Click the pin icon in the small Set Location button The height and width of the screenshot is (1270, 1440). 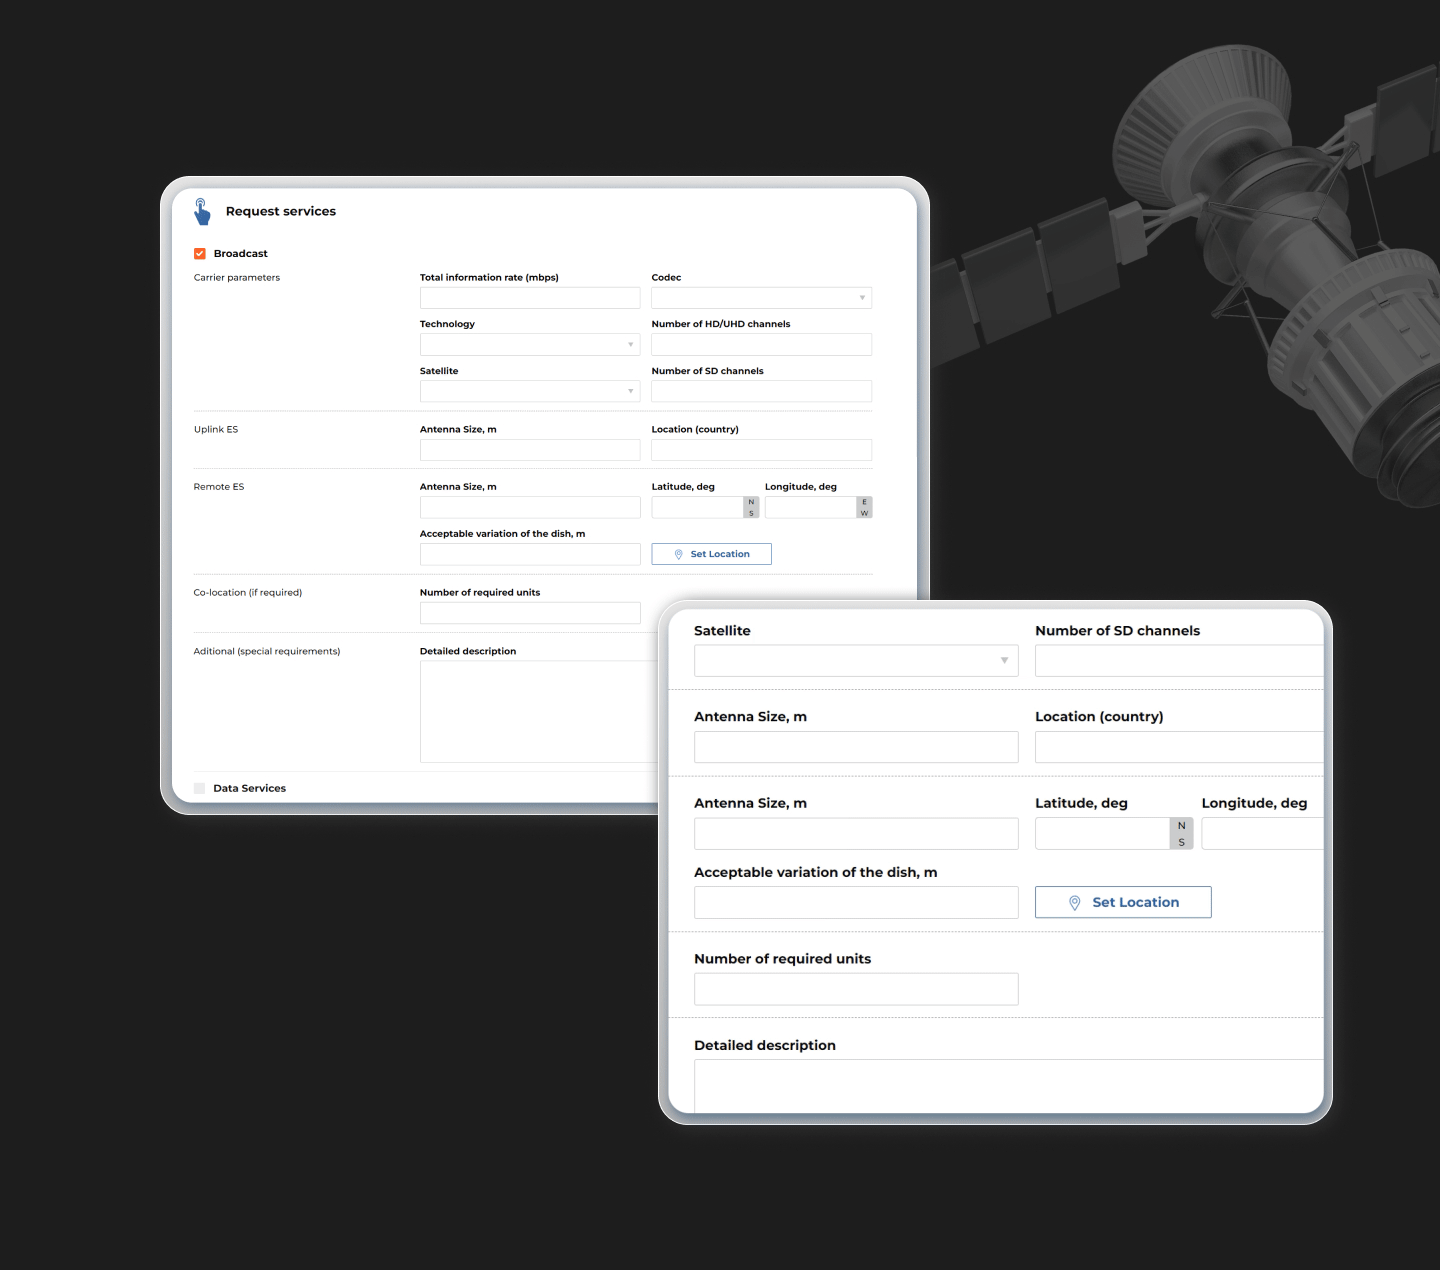tap(678, 554)
